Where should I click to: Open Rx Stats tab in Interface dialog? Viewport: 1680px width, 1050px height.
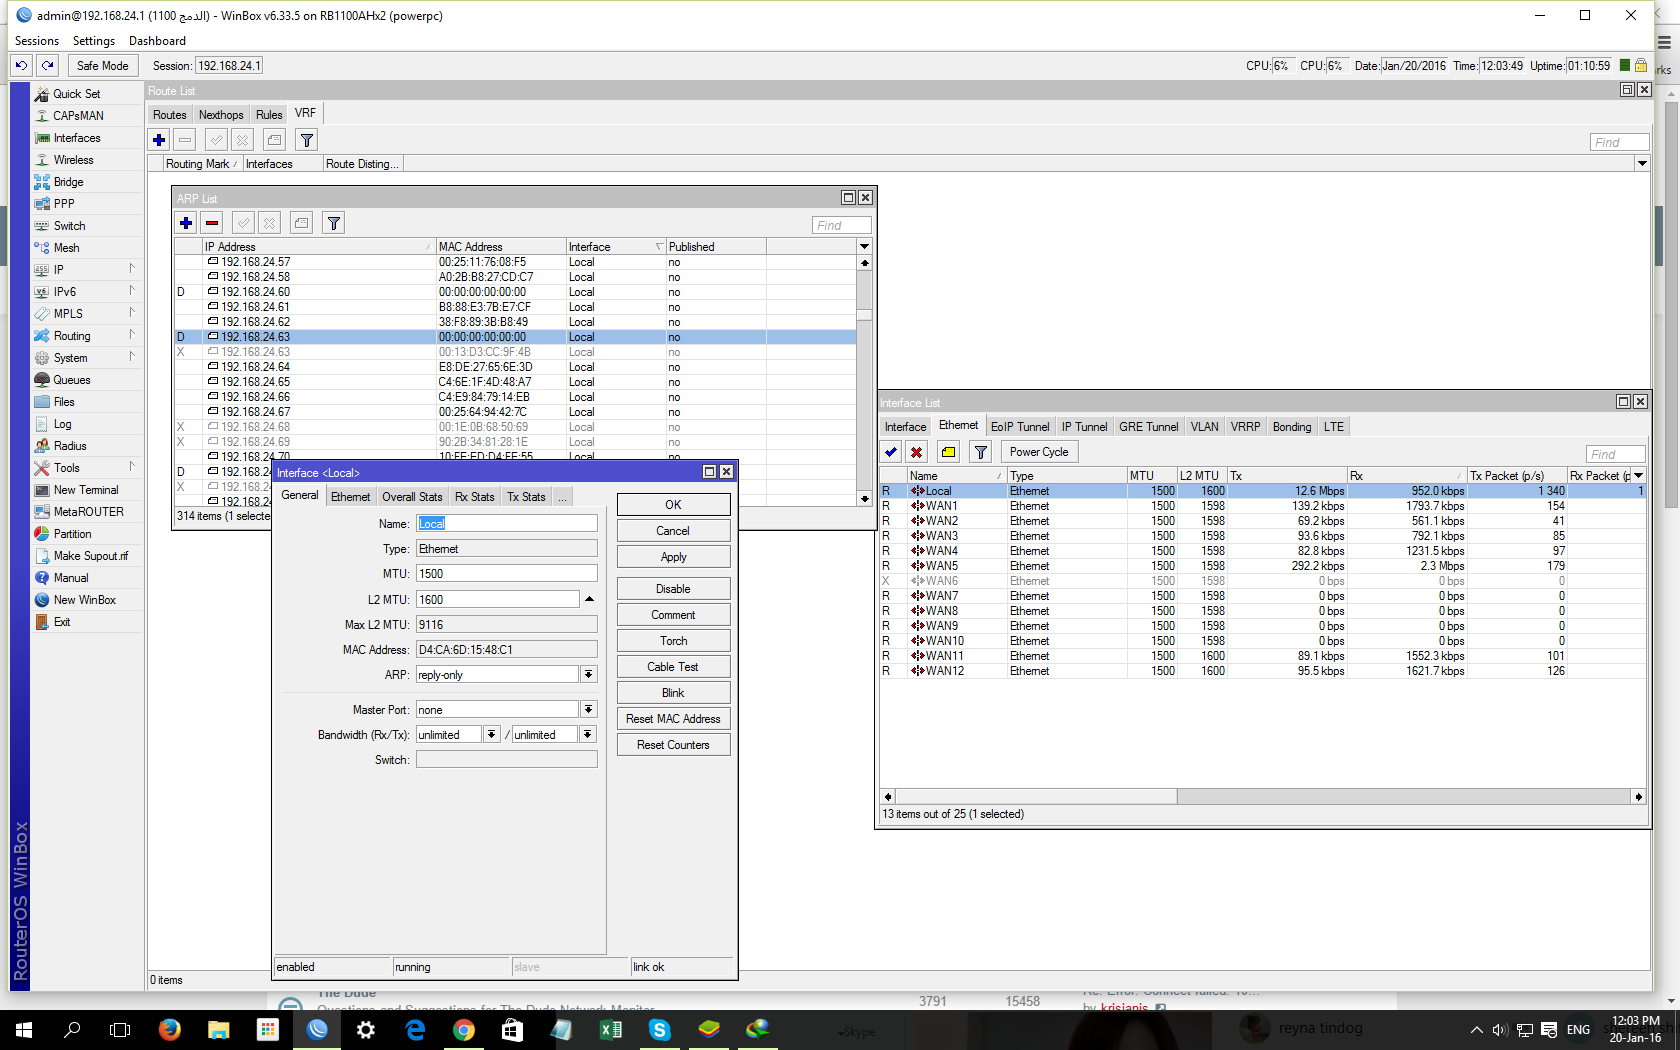pyautogui.click(x=474, y=497)
